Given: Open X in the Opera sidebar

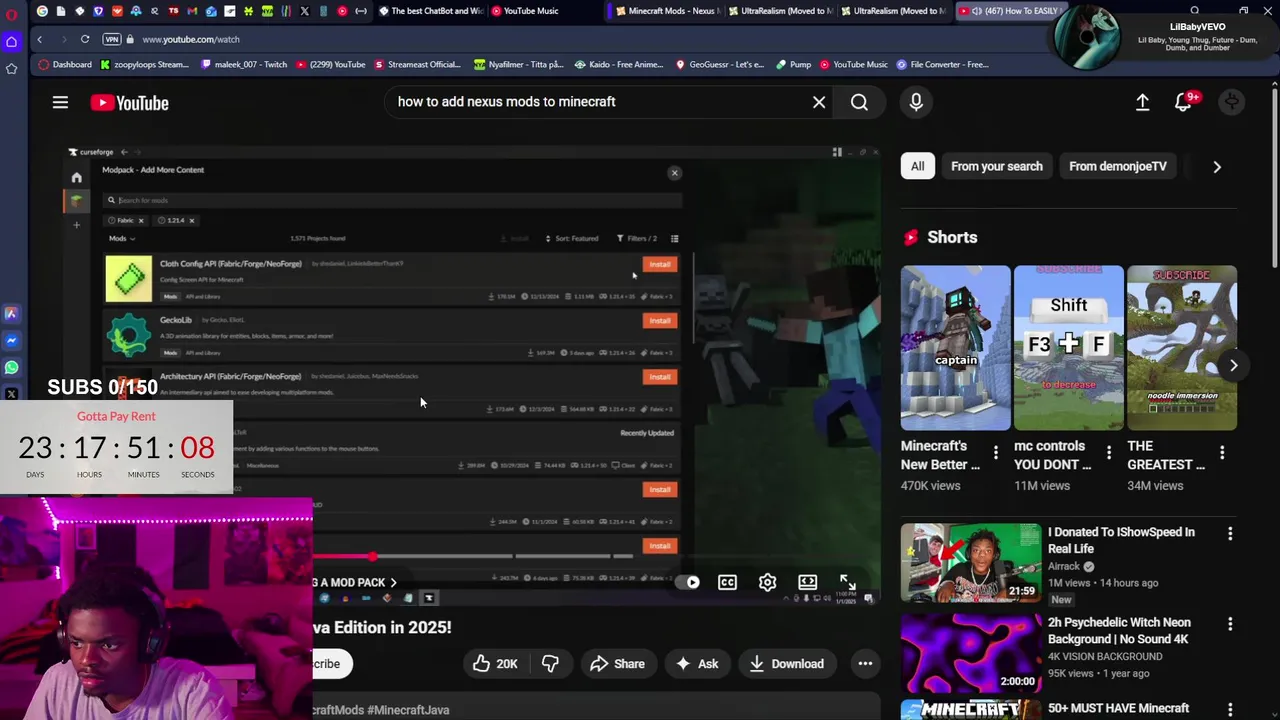Looking at the screenshot, I should click(11, 394).
